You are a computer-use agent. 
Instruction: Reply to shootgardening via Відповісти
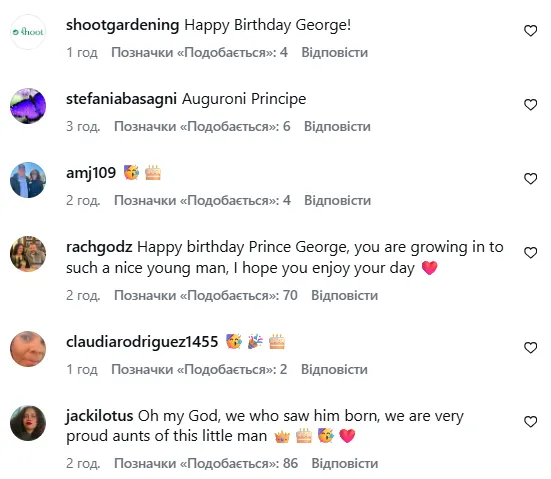coord(335,53)
